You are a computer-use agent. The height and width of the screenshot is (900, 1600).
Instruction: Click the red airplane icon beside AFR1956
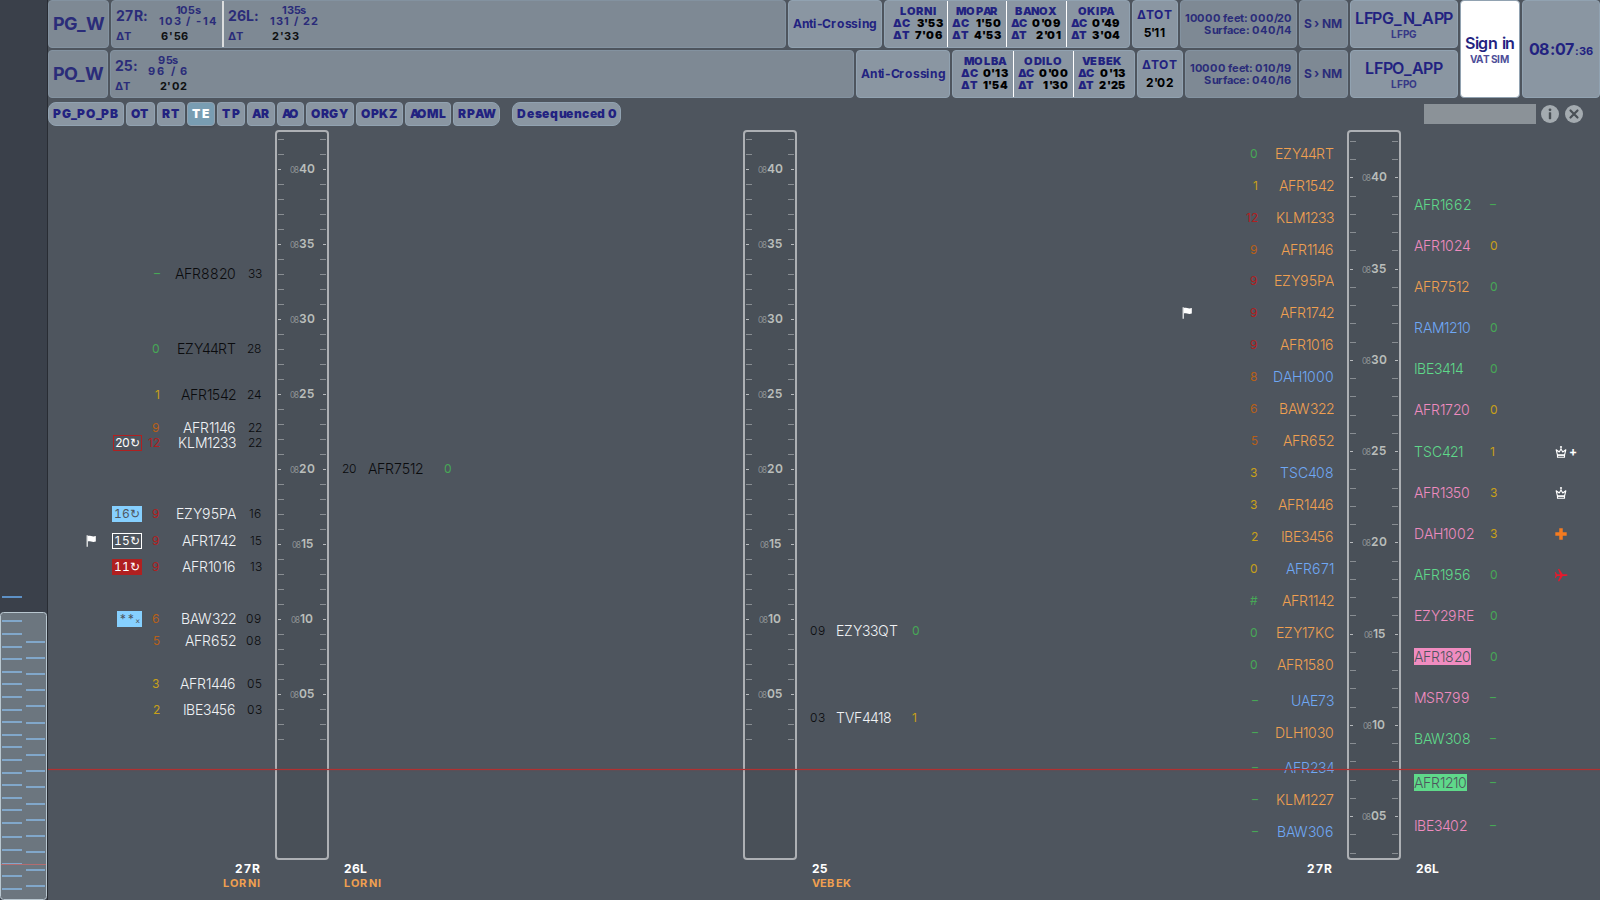1560,575
